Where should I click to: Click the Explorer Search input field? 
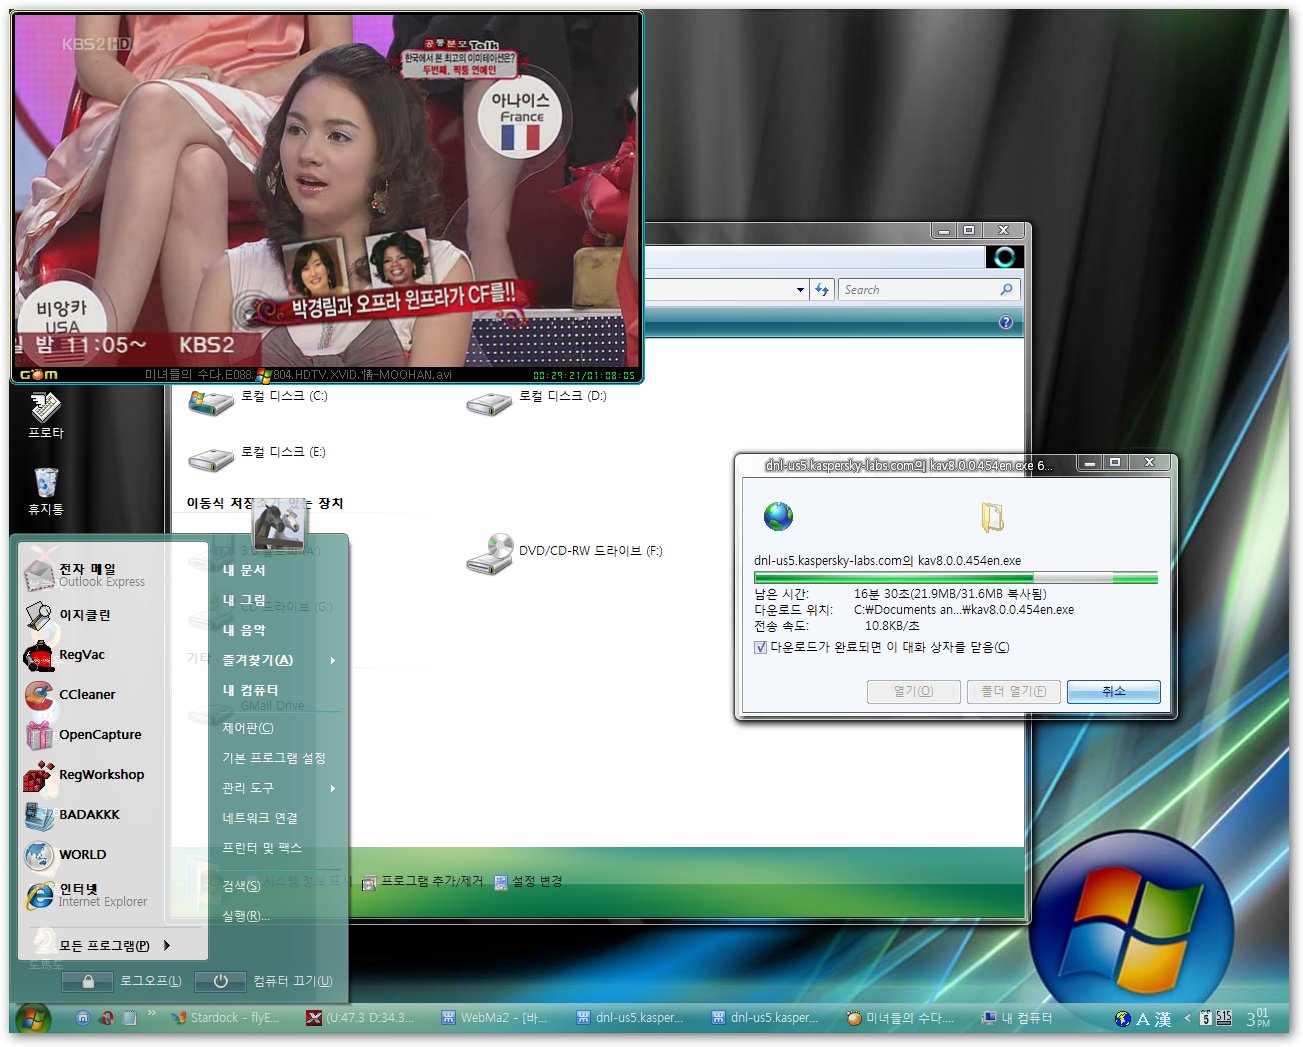pyautogui.click(x=918, y=290)
